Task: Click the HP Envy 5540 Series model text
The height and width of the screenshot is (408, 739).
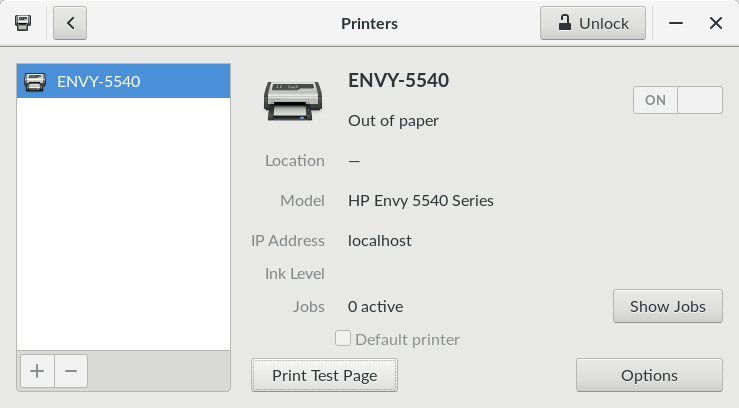Action: [420, 201]
